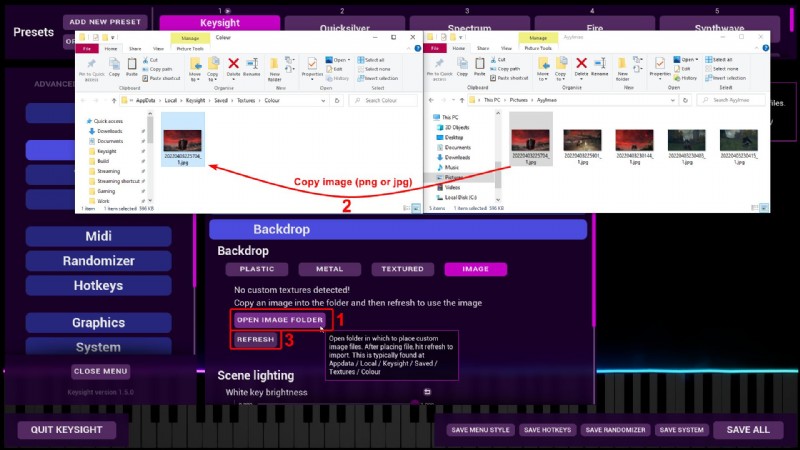The height and width of the screenshot is (450, 800).
Task: Click Copy path in Colour window
Action: pyautogui.click(x=157, y=69)
